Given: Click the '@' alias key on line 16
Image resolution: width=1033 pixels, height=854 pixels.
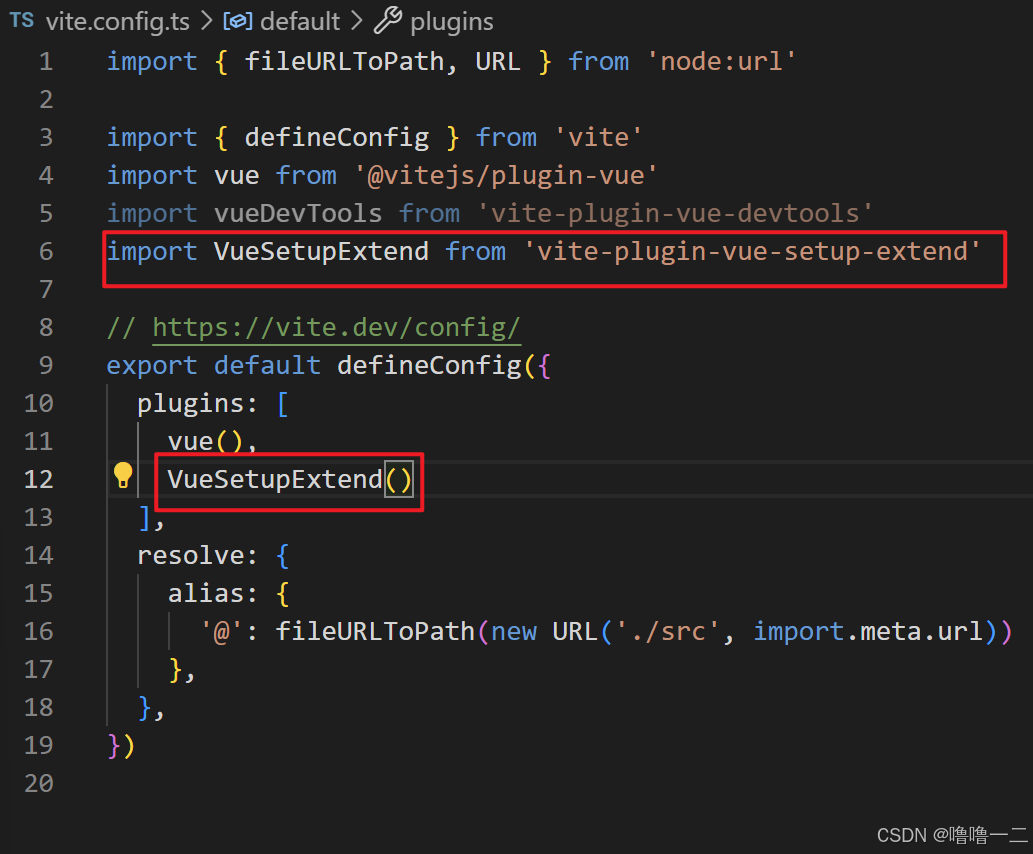Looking at the screenshot, I should (x=220, y=630).
